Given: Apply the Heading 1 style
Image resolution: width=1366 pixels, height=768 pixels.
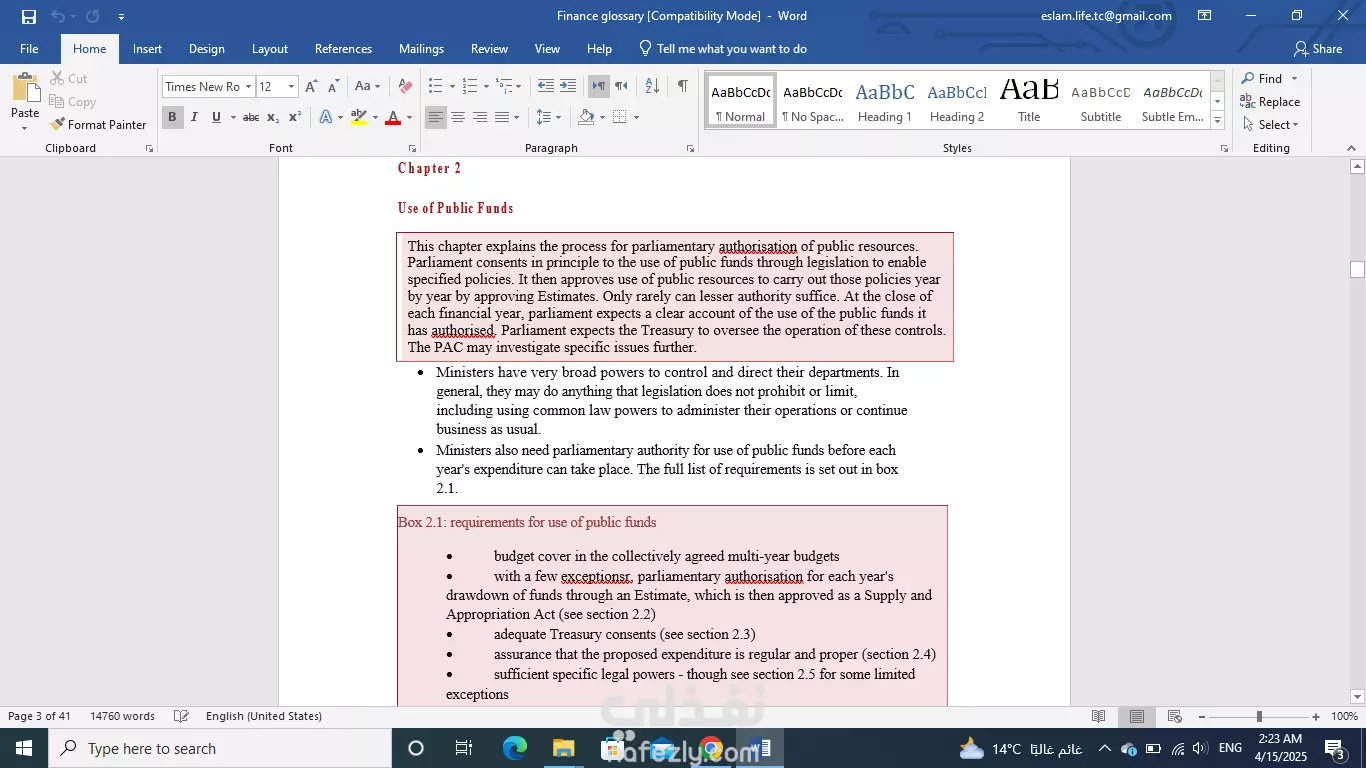Looking at the screenshot, I should [885, 100].
